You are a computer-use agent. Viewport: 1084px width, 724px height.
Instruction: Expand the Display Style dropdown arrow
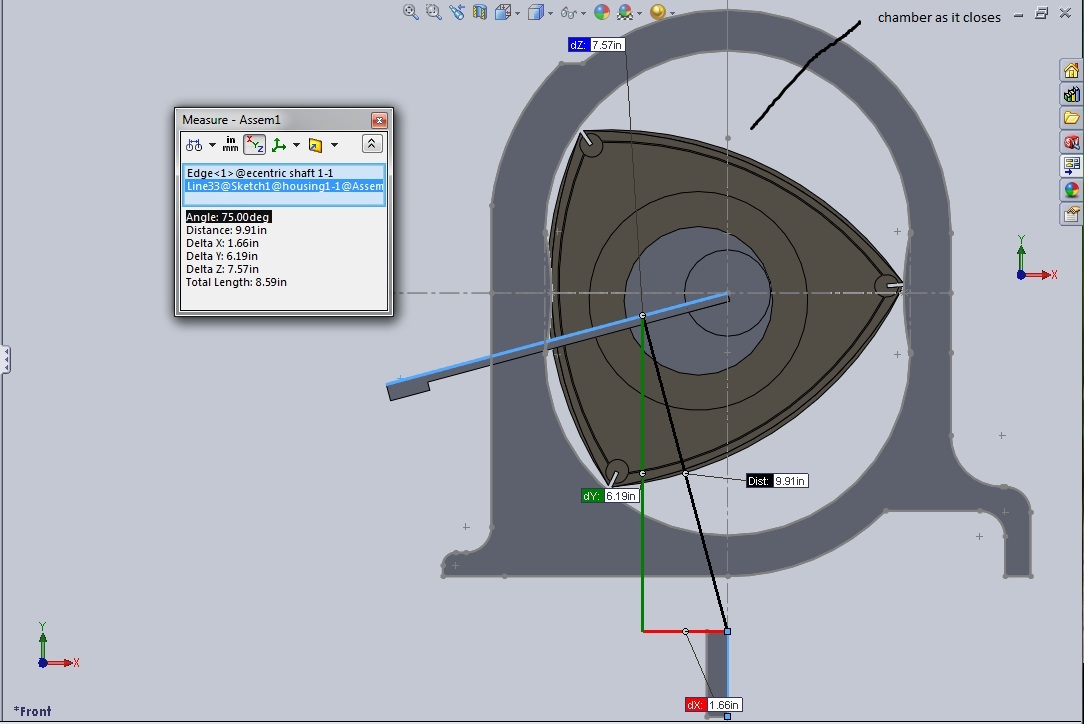click(x=550, y=13)
